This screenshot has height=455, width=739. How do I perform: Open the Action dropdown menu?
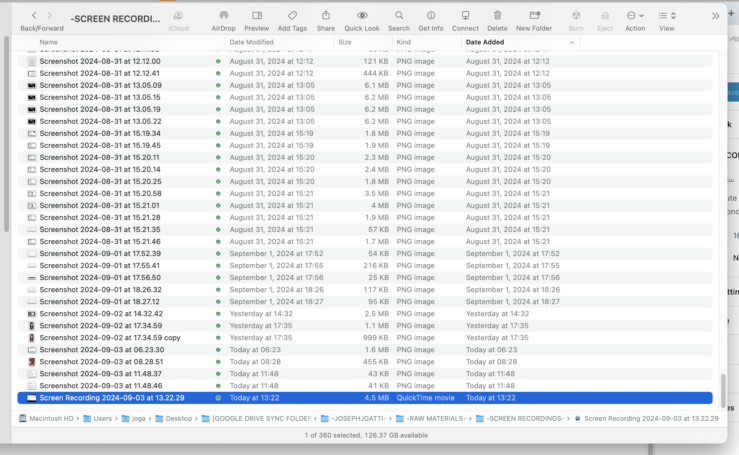click(635, 16)
